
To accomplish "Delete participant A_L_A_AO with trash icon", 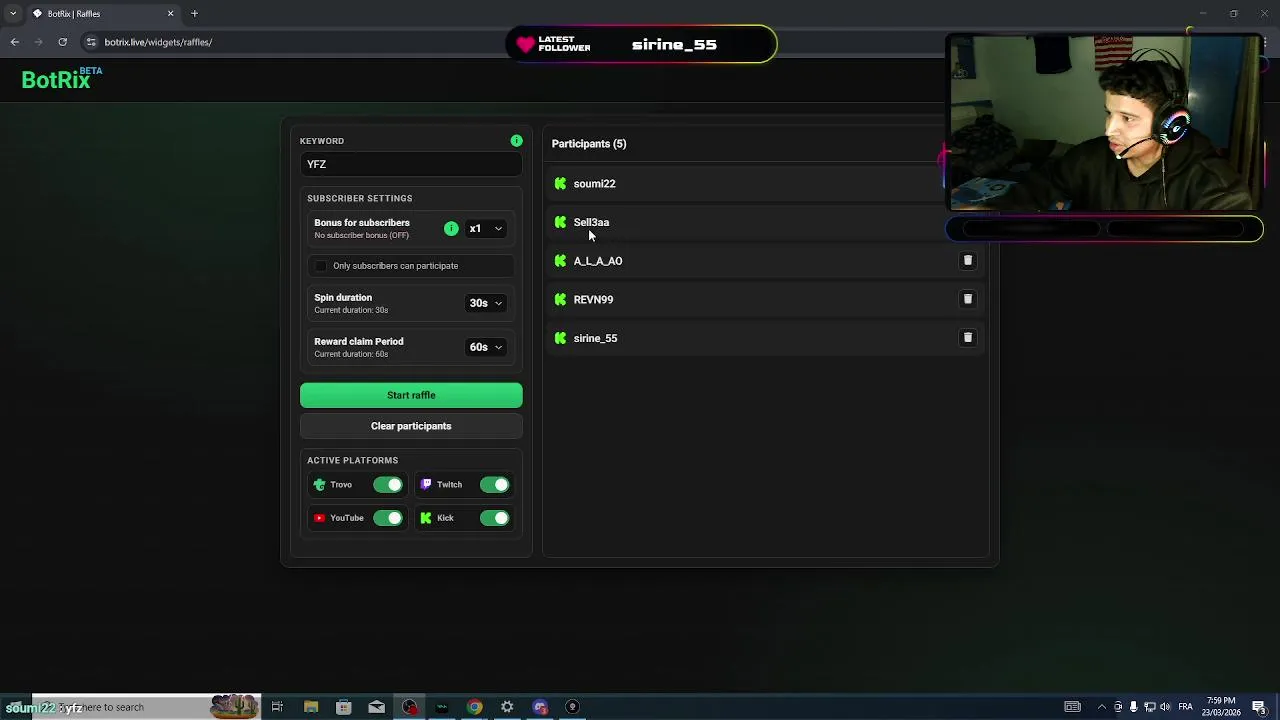I will (967, 261).
